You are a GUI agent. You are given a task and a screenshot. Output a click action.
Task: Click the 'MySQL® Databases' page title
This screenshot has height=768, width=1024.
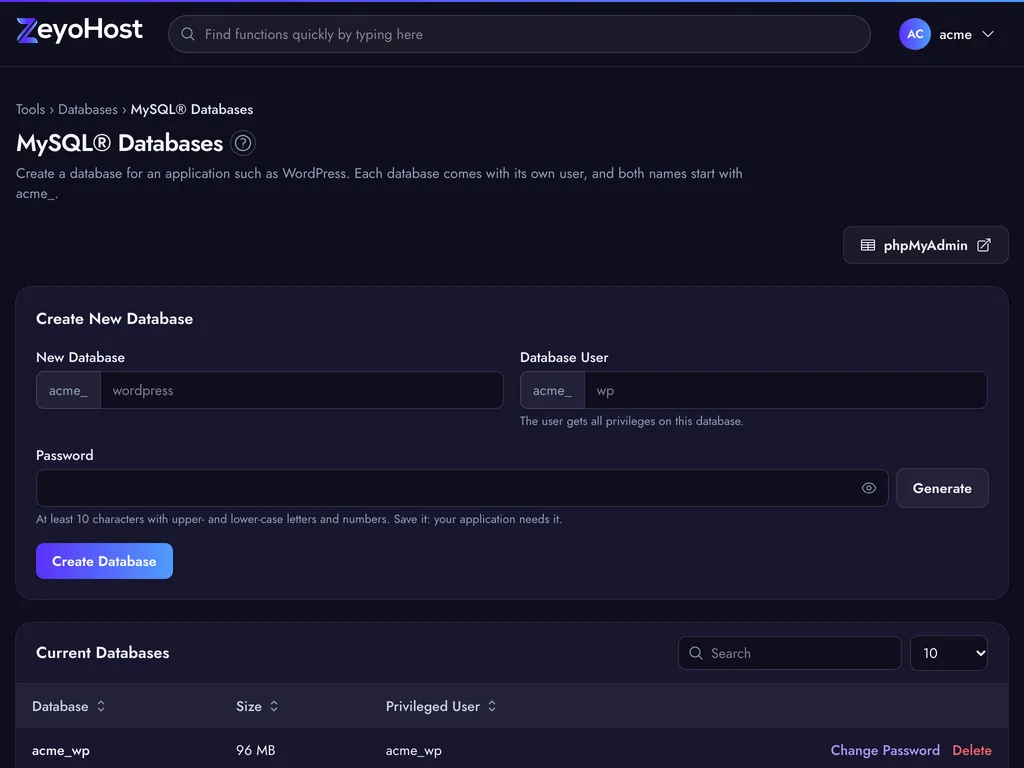click(120, 143)
